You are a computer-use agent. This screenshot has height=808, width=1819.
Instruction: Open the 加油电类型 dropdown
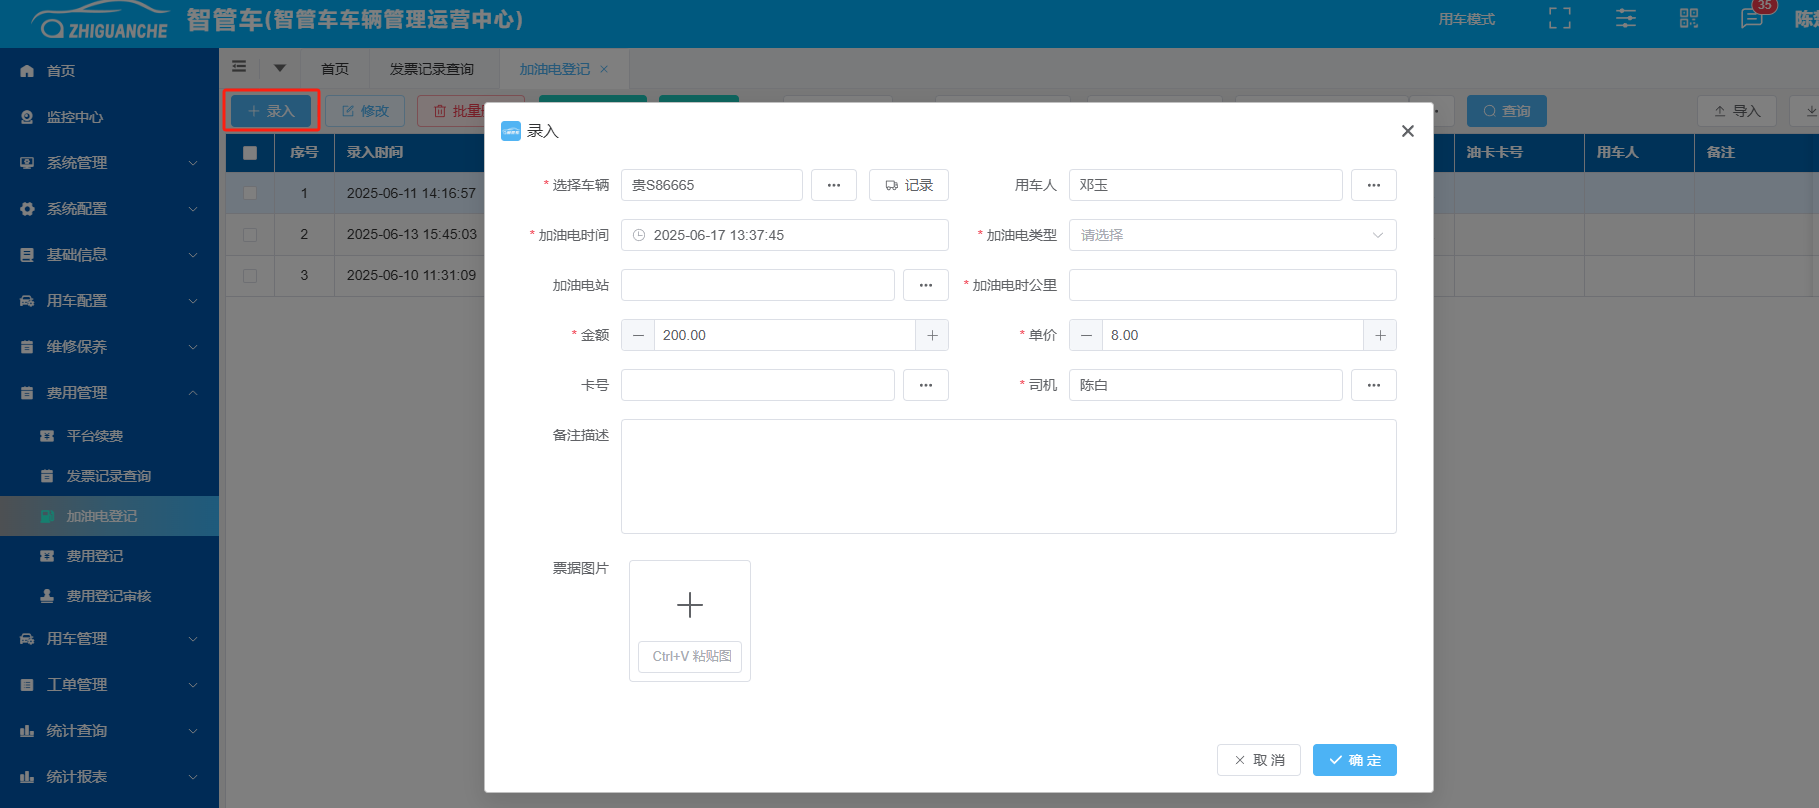tap(1232, 235)
